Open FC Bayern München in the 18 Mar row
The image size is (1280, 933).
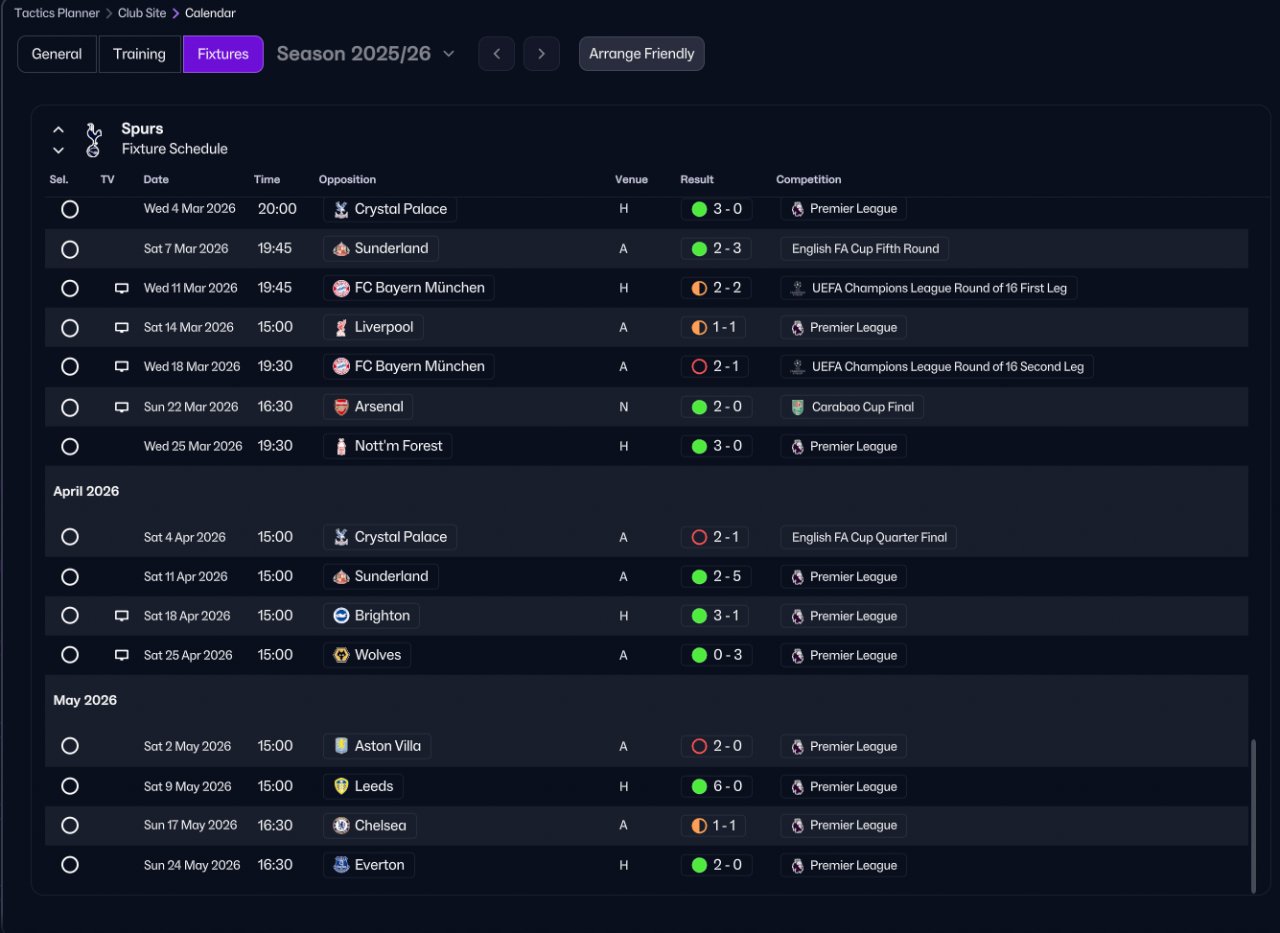point(409,367)
